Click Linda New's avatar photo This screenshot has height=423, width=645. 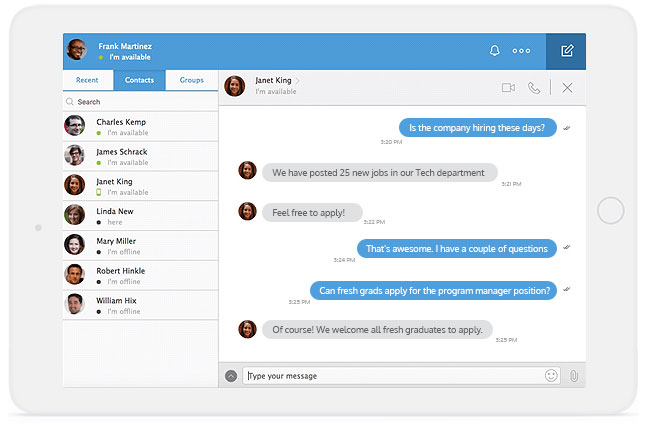(x=74, y=214)
